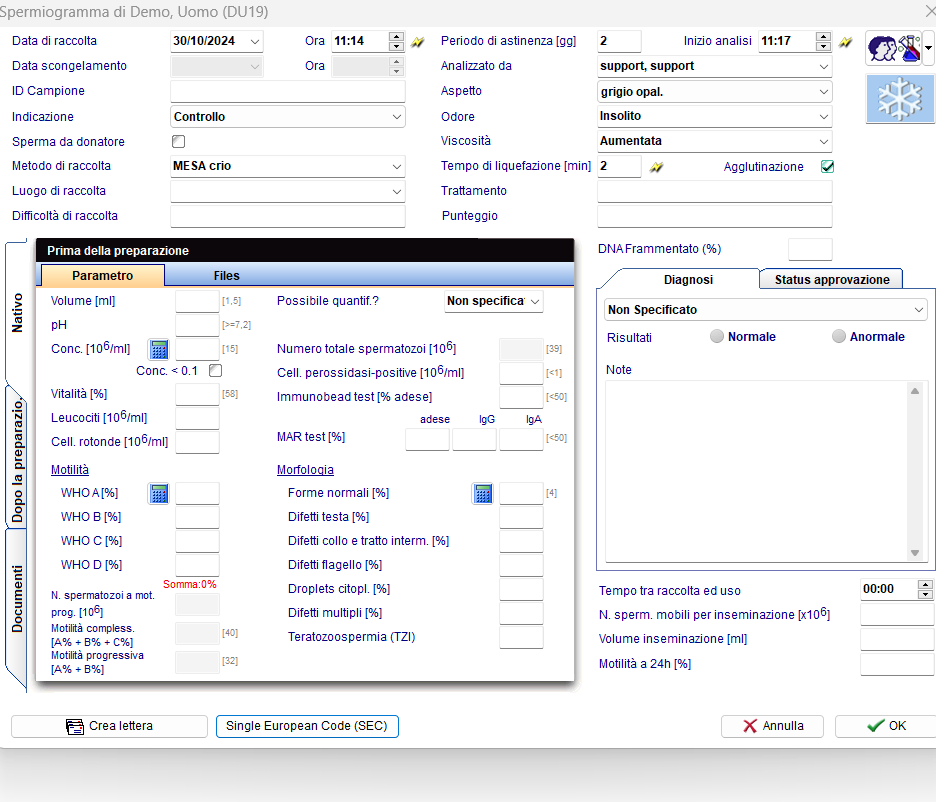This screenshot has width=936, height=802.
Task: Click the lightning icon beside Inizio analisi
Action: pos(845,42)
